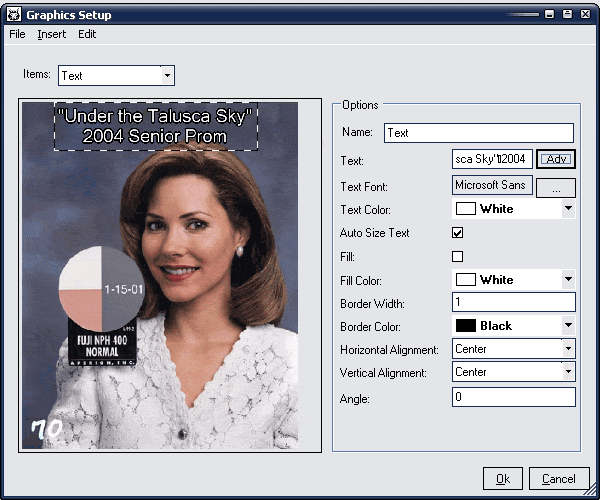600x500 pixels.
Task: Uncheck the Auto Size Text checkbox
Action: point(458,233)
